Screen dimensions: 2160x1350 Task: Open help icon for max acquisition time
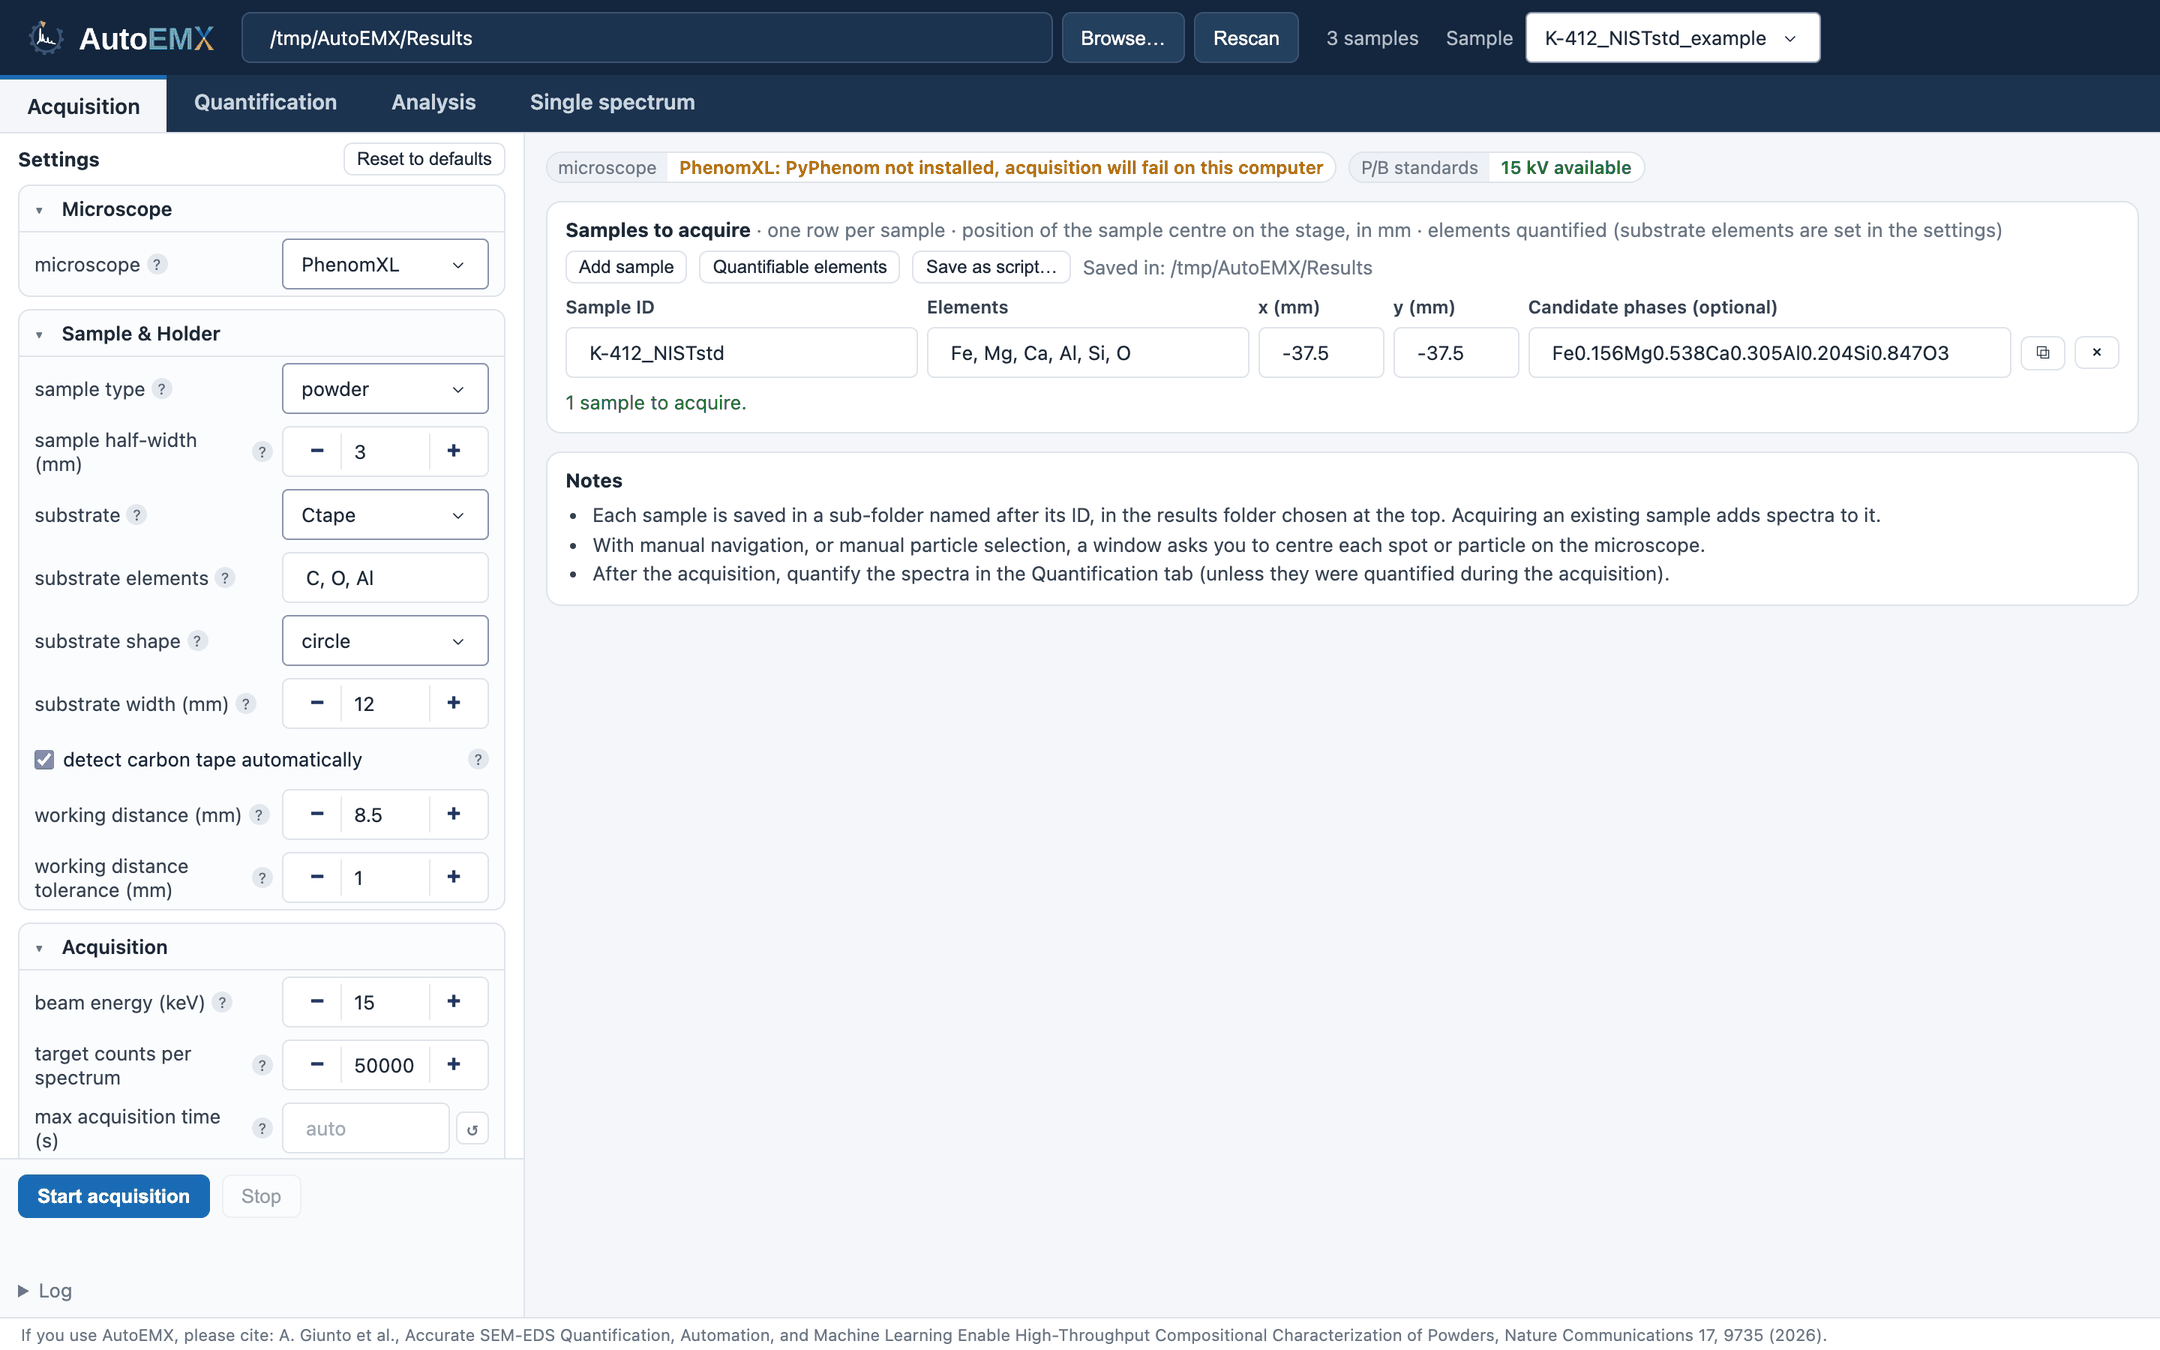tap(262, 1129)
